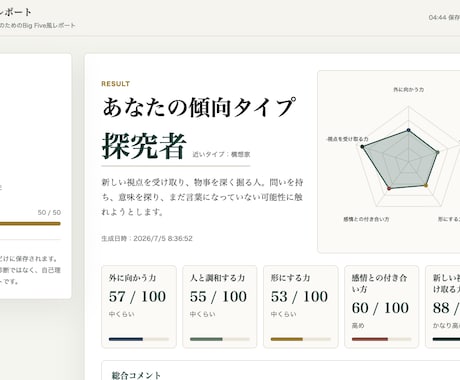This screenshot has height=380, width=460.
Task: Click the score 60 / 100
Action: pyautogui.click(x=380, y=308)
